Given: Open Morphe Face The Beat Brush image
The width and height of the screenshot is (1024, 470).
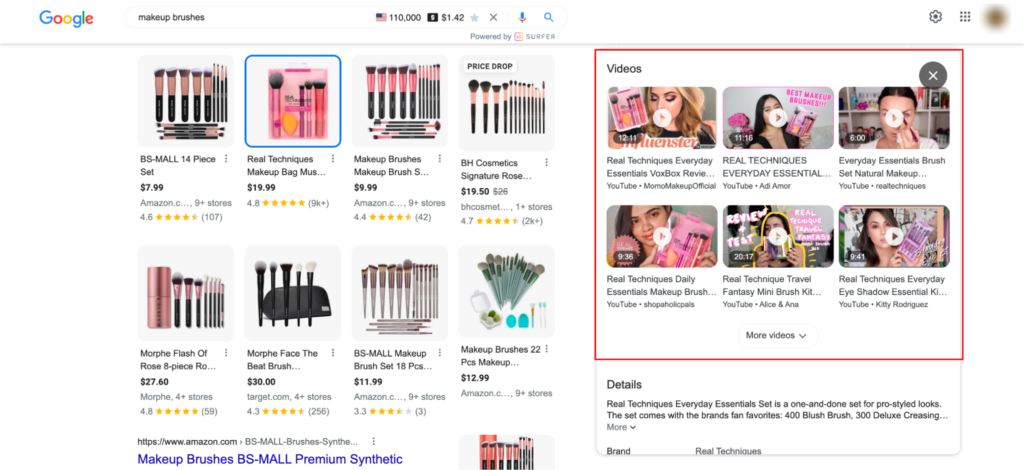Looking at the screenshot, I should (293, 293).
